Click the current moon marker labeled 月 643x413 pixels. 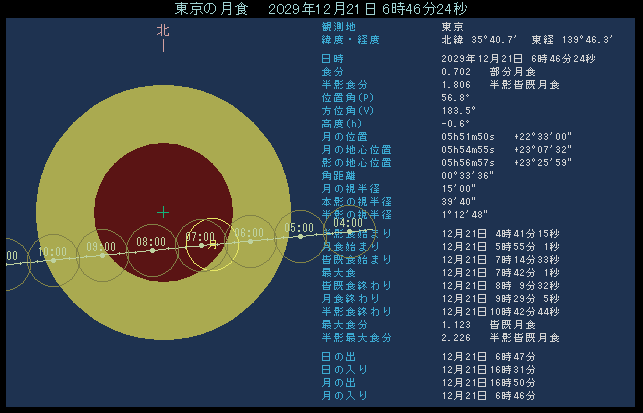(212, 243)
